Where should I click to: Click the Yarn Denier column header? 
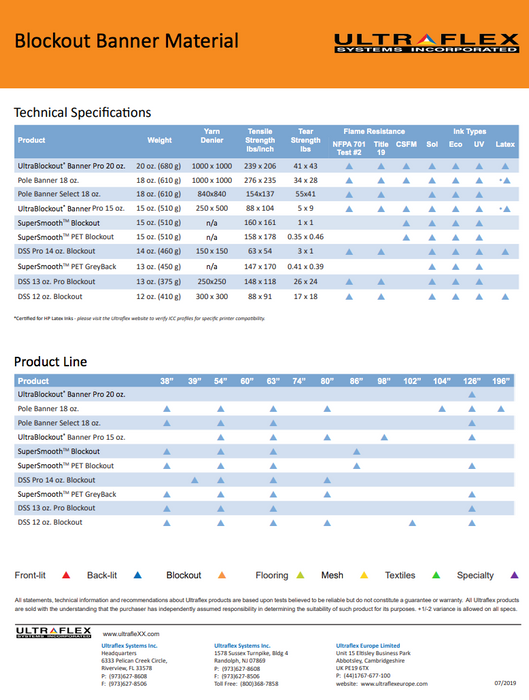click(212, 136)
